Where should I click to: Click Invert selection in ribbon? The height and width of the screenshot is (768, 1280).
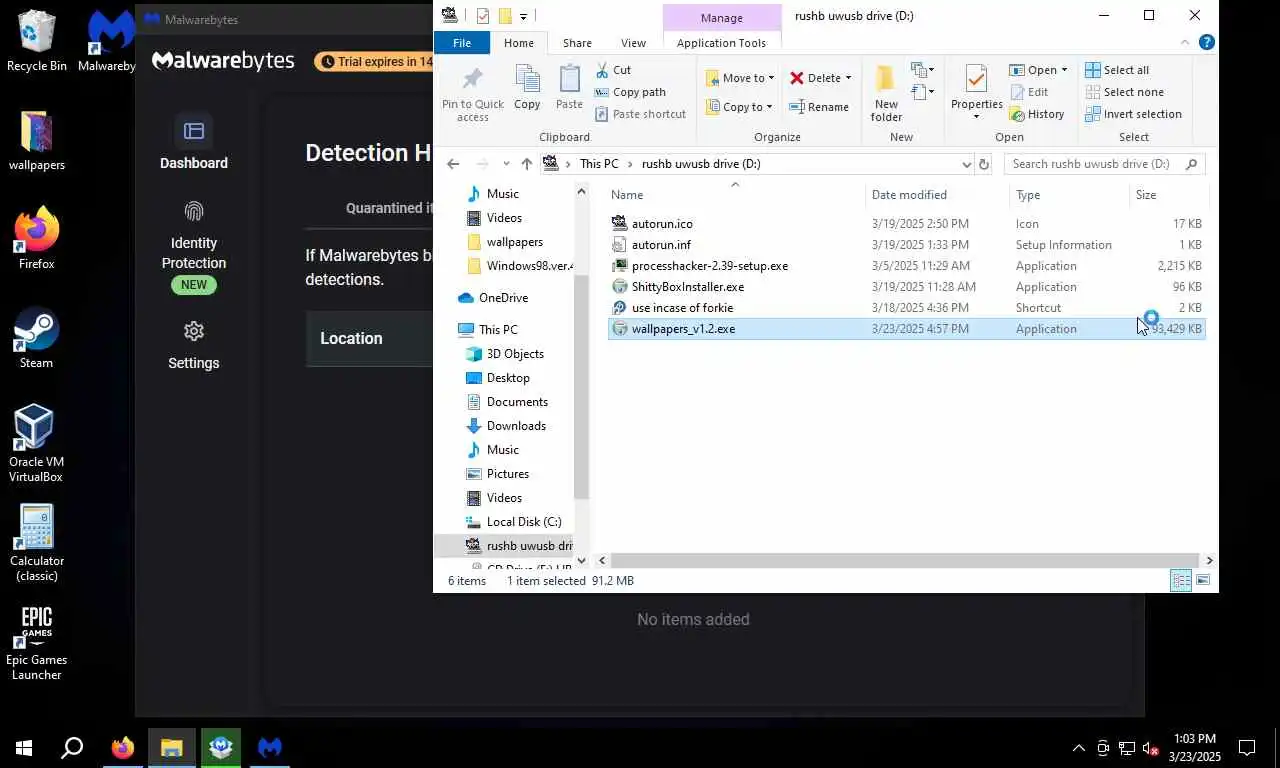1133,114
